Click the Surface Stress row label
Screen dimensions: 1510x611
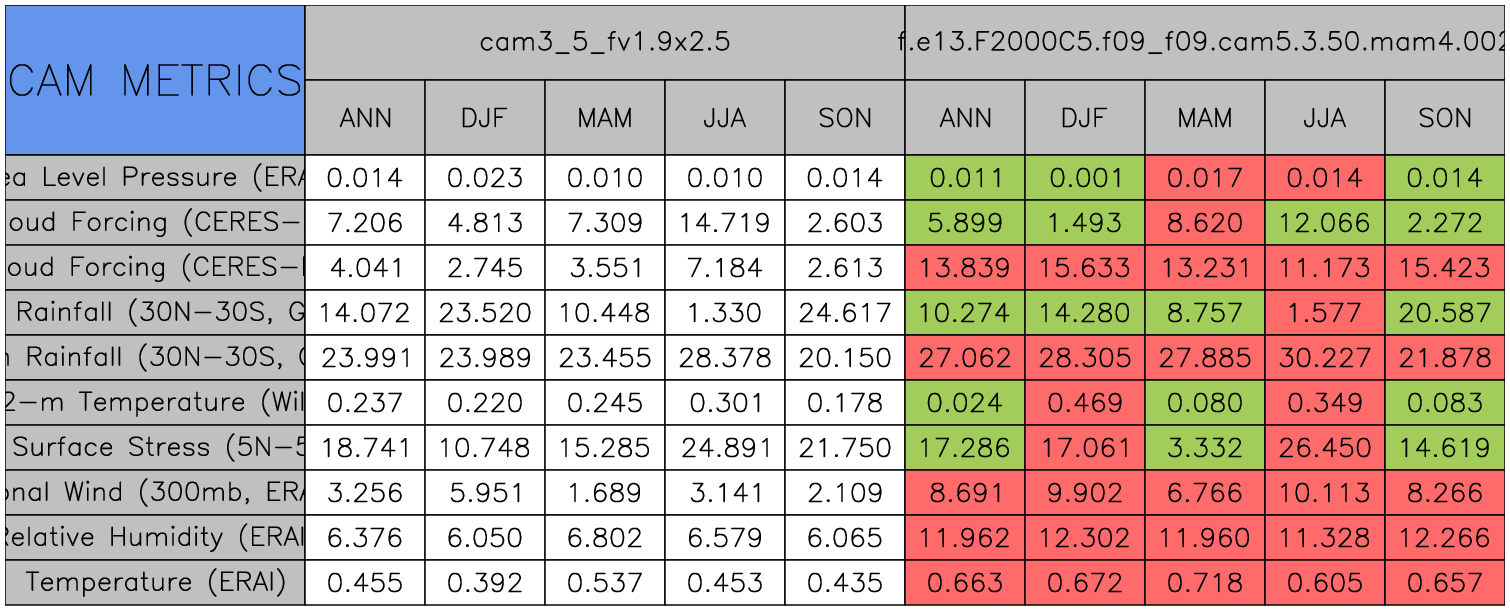pyautogui.click(x=155, y=448)
